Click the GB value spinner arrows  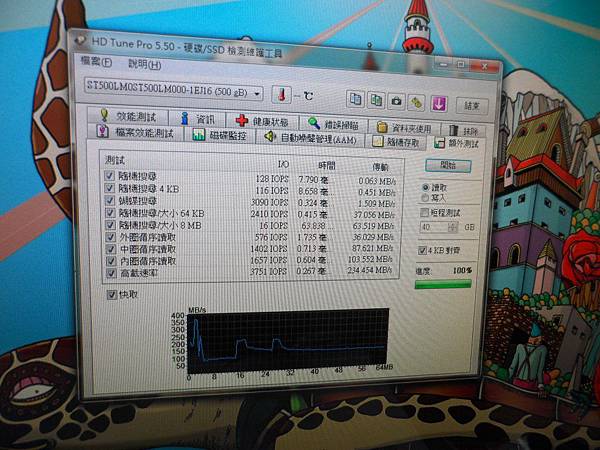point(453,227)
